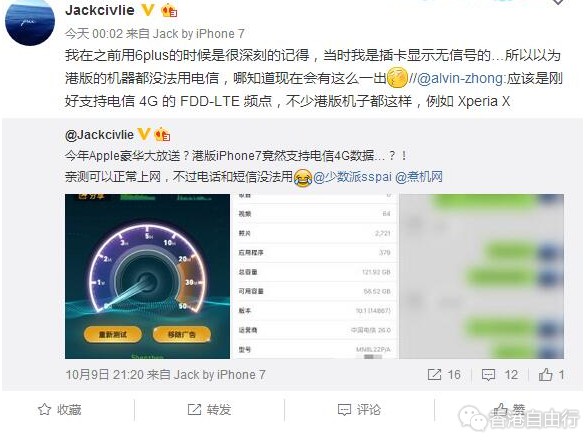Click the 评论 comment button
Image resolution: width=586 pixels, height=443 pixels.
click(x=359, y=410)
